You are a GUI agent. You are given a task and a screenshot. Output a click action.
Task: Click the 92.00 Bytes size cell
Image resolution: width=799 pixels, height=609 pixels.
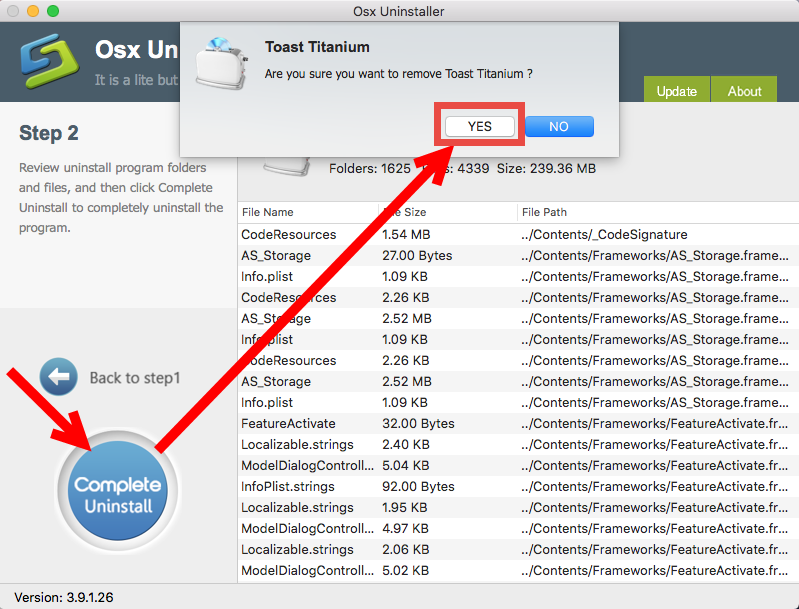418,486
